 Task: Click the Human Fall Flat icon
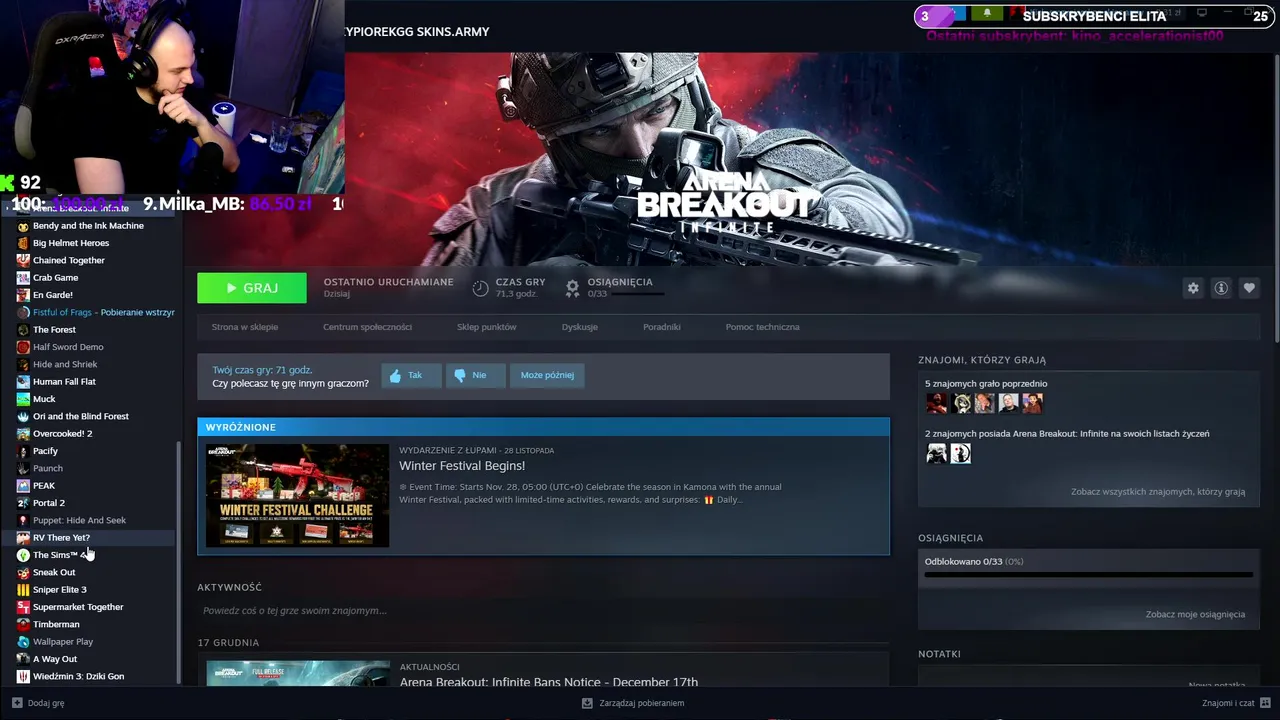23,382
